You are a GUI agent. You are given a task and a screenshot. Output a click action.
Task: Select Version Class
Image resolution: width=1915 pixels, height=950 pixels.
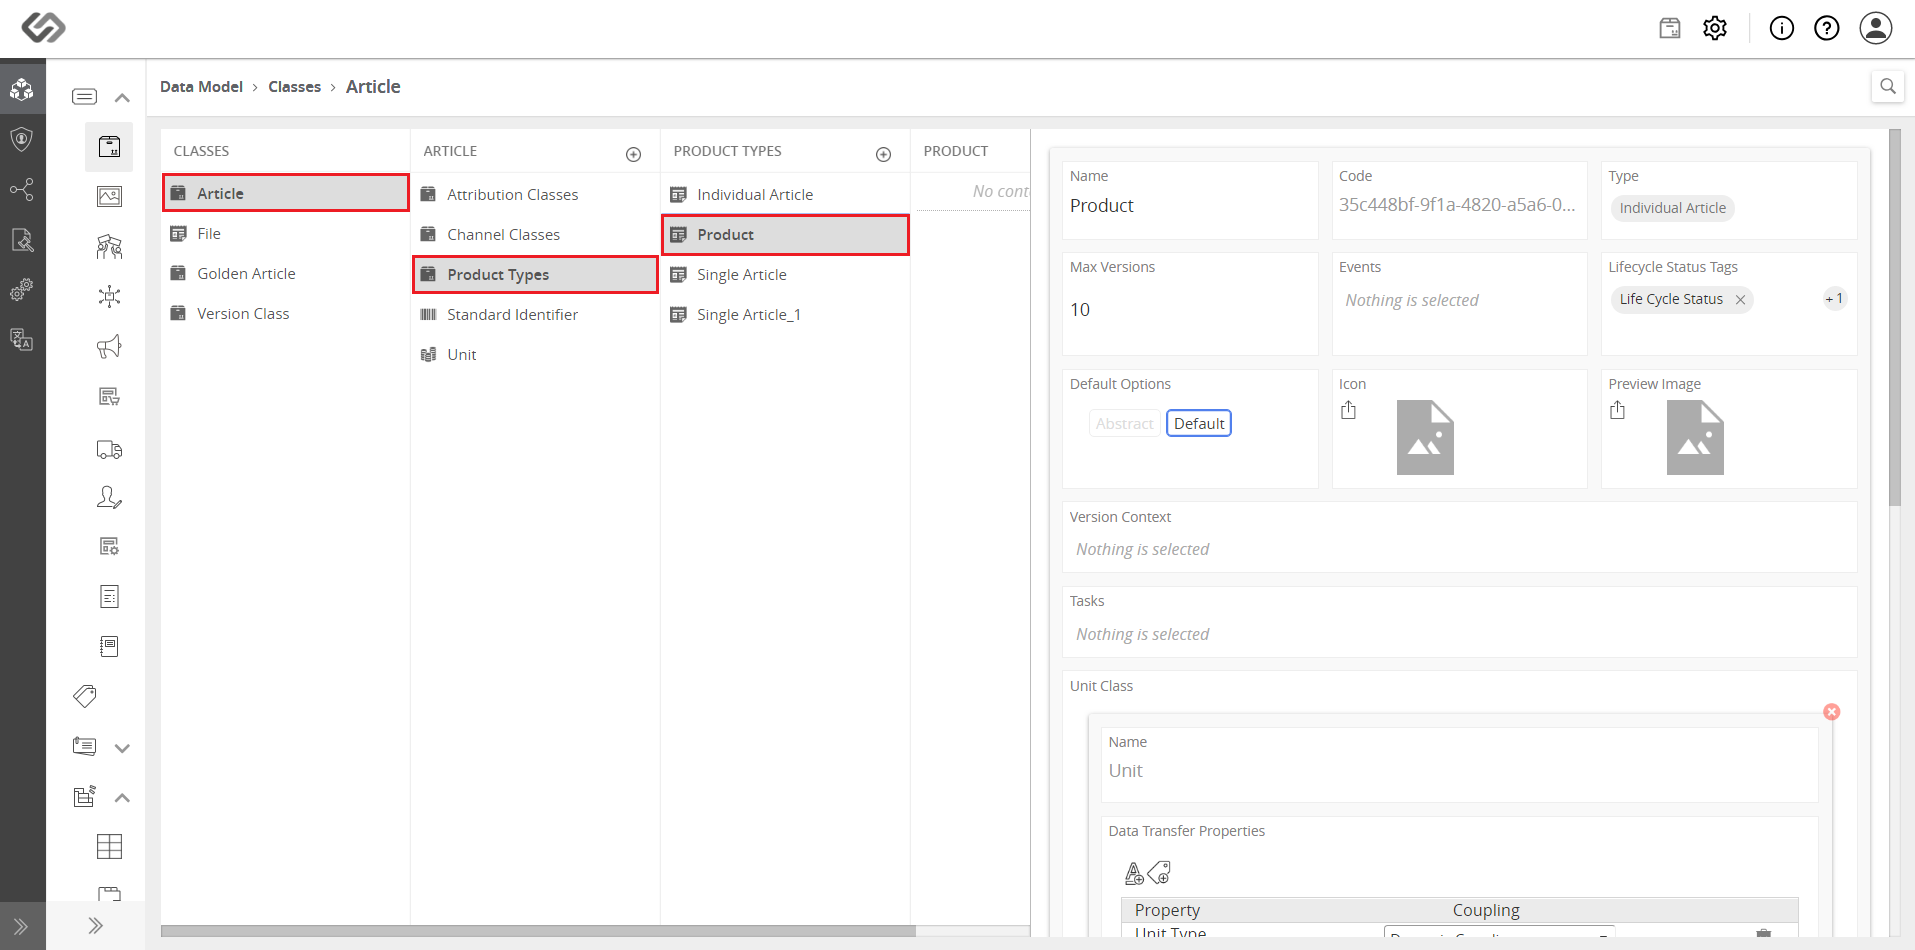(x=286, y=313)
